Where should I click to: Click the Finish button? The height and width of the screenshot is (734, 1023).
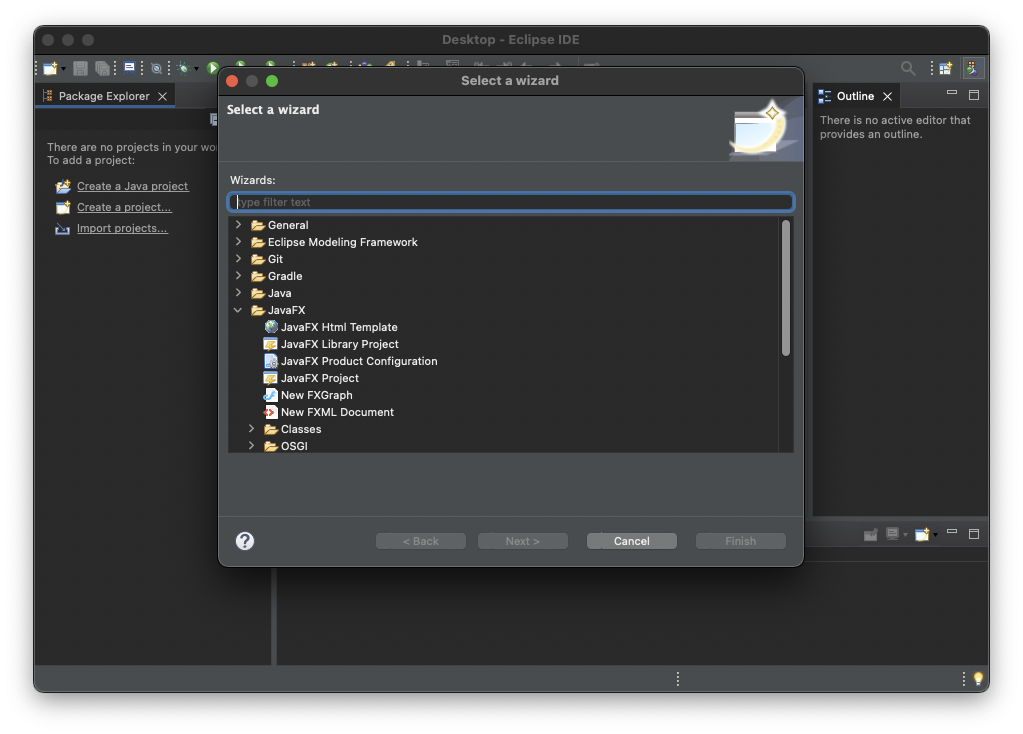coord(741,541)
